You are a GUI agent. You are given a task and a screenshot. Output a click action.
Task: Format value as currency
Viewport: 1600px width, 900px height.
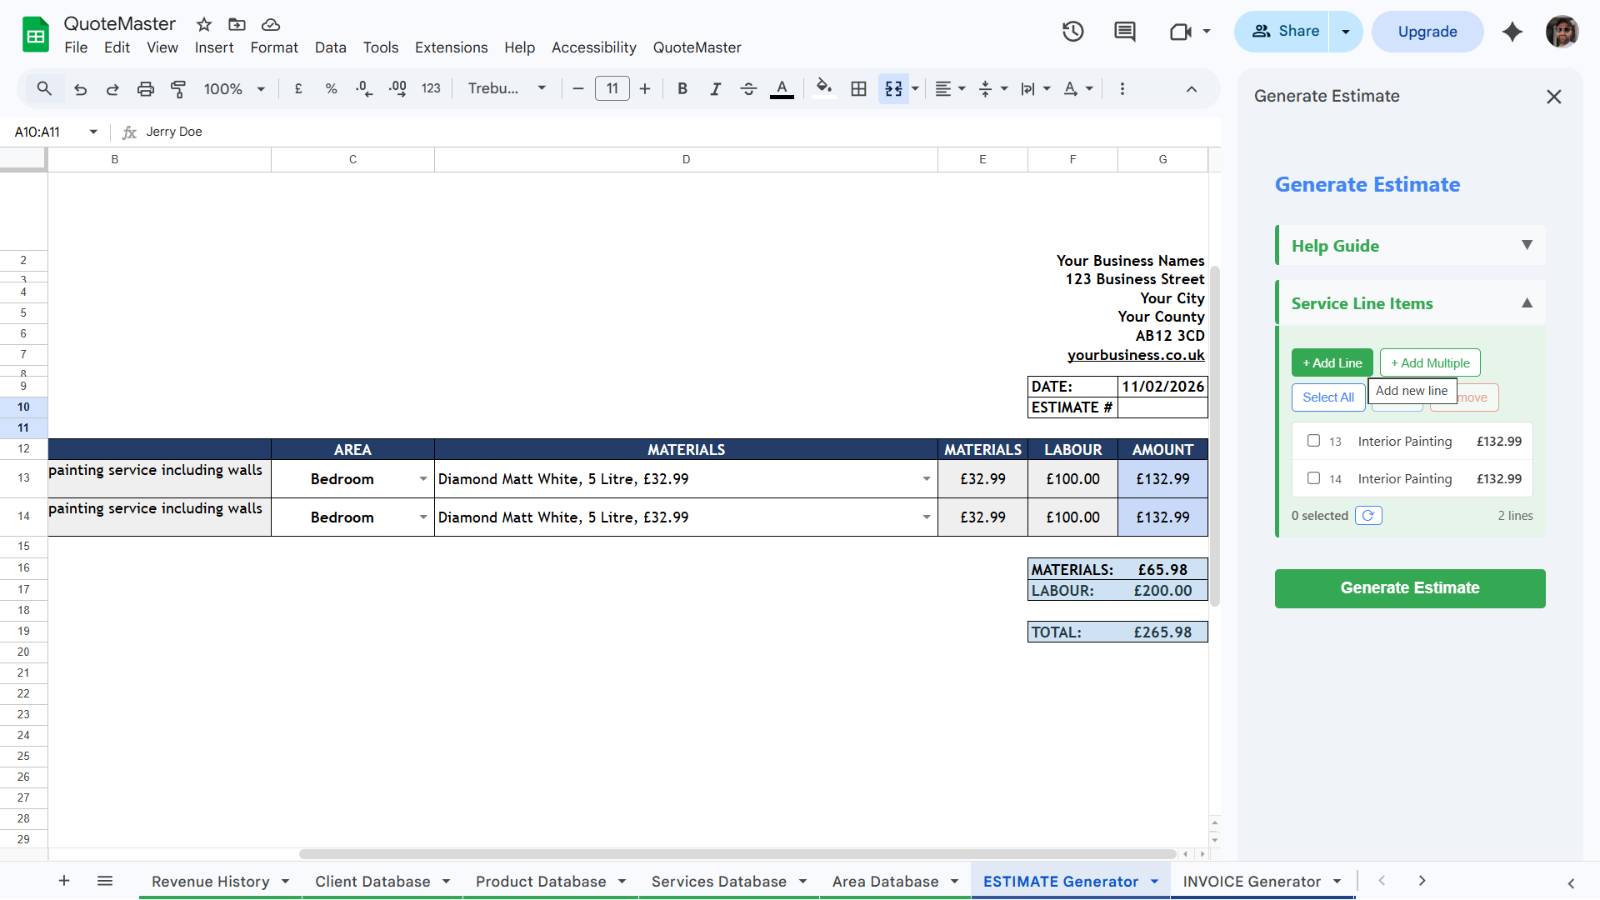point(297,88)
